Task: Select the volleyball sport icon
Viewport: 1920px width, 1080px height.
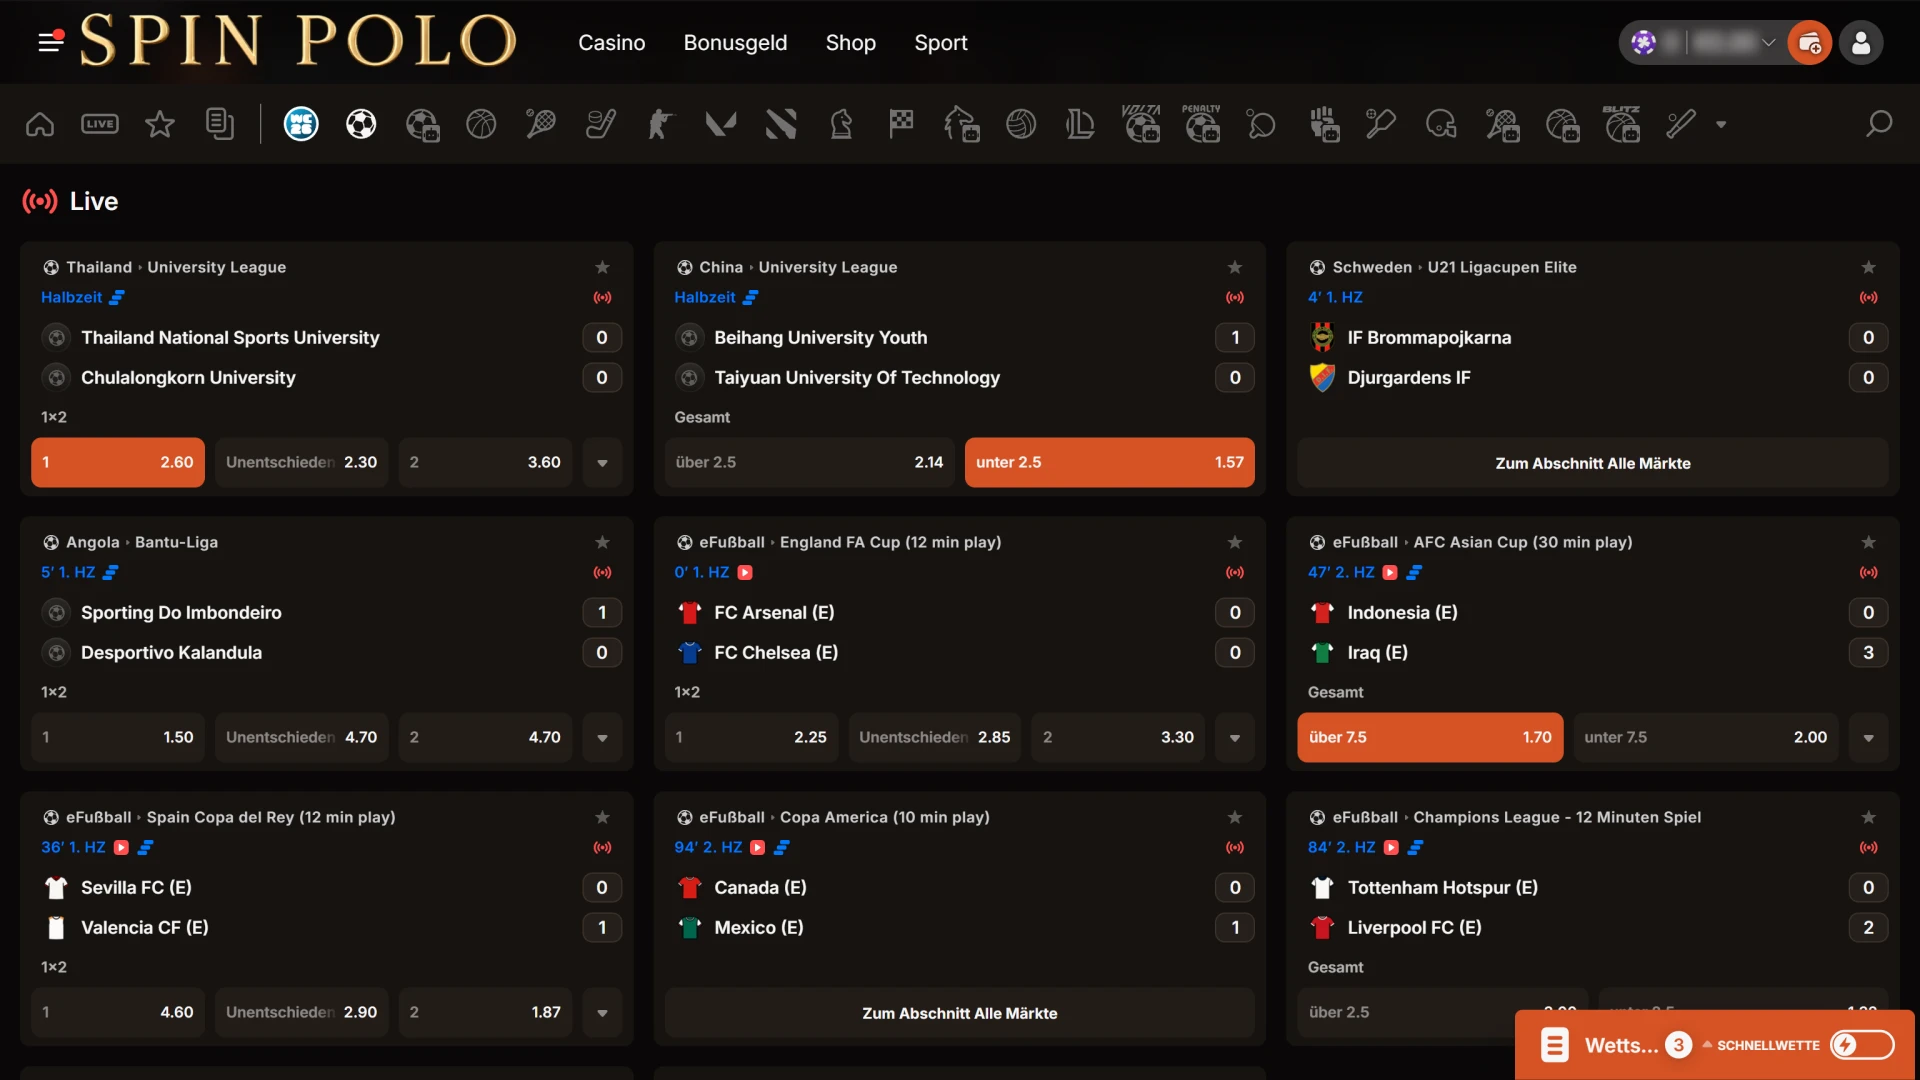Action: [1021, 124]
